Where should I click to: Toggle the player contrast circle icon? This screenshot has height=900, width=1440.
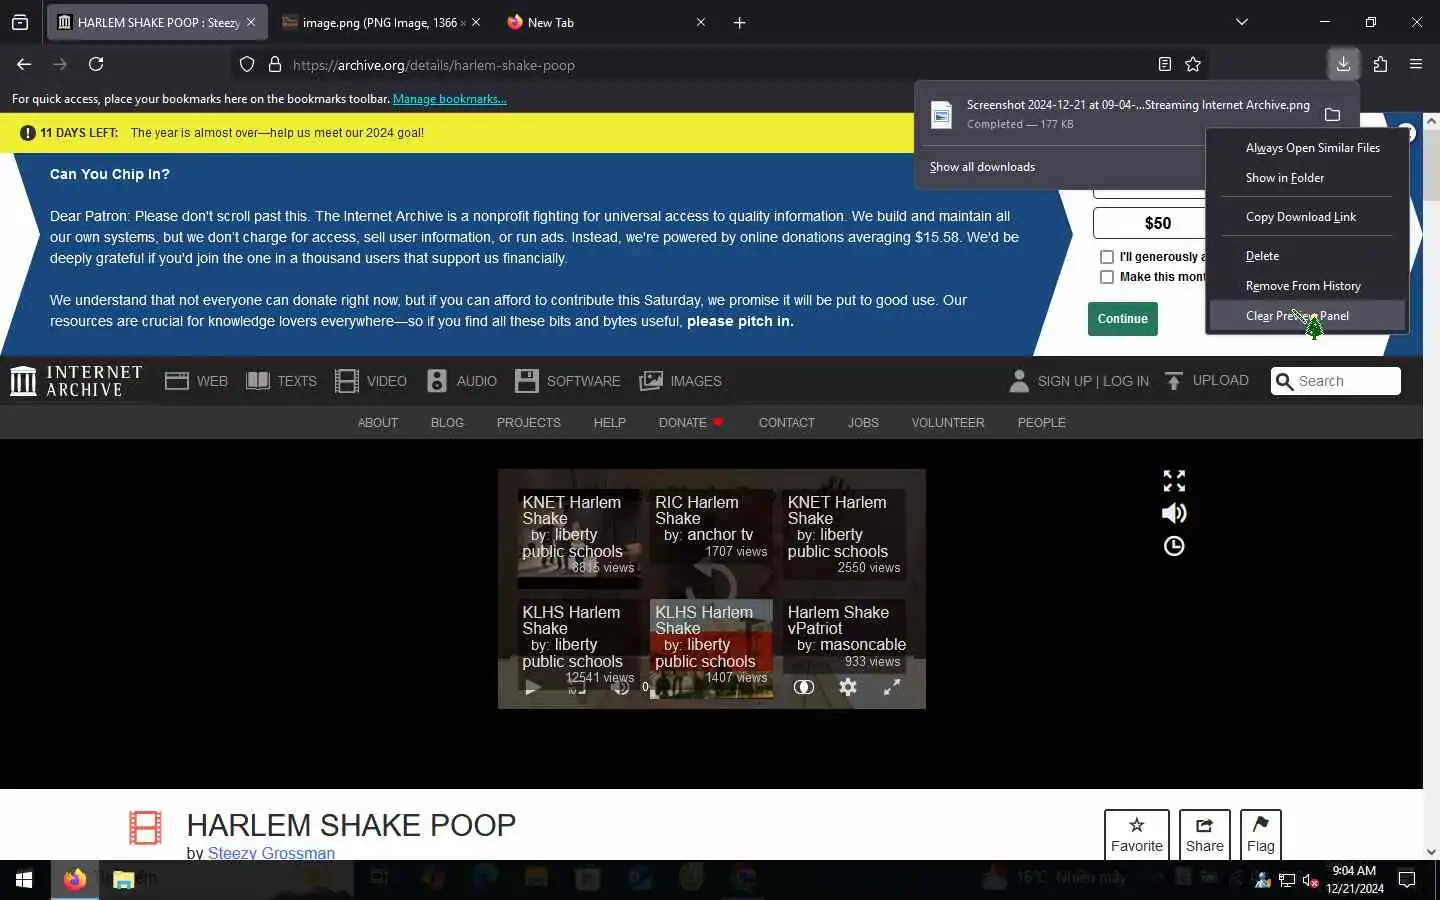[x=804, y=687]
